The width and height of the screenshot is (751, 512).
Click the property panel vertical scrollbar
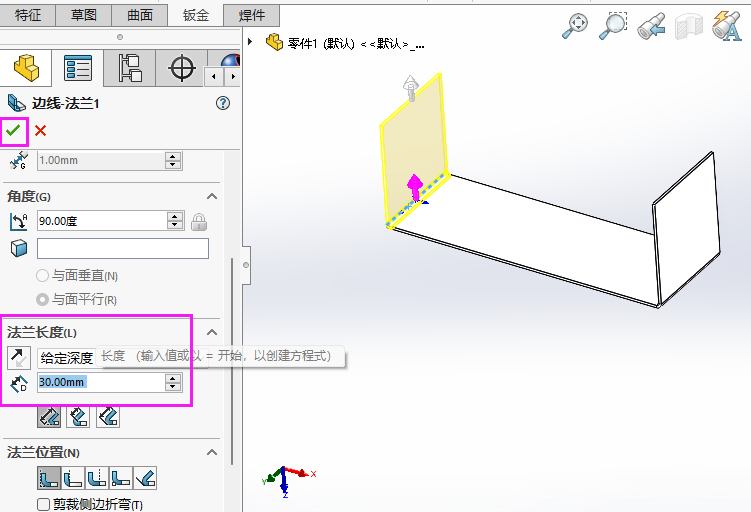tap(232, 361)
